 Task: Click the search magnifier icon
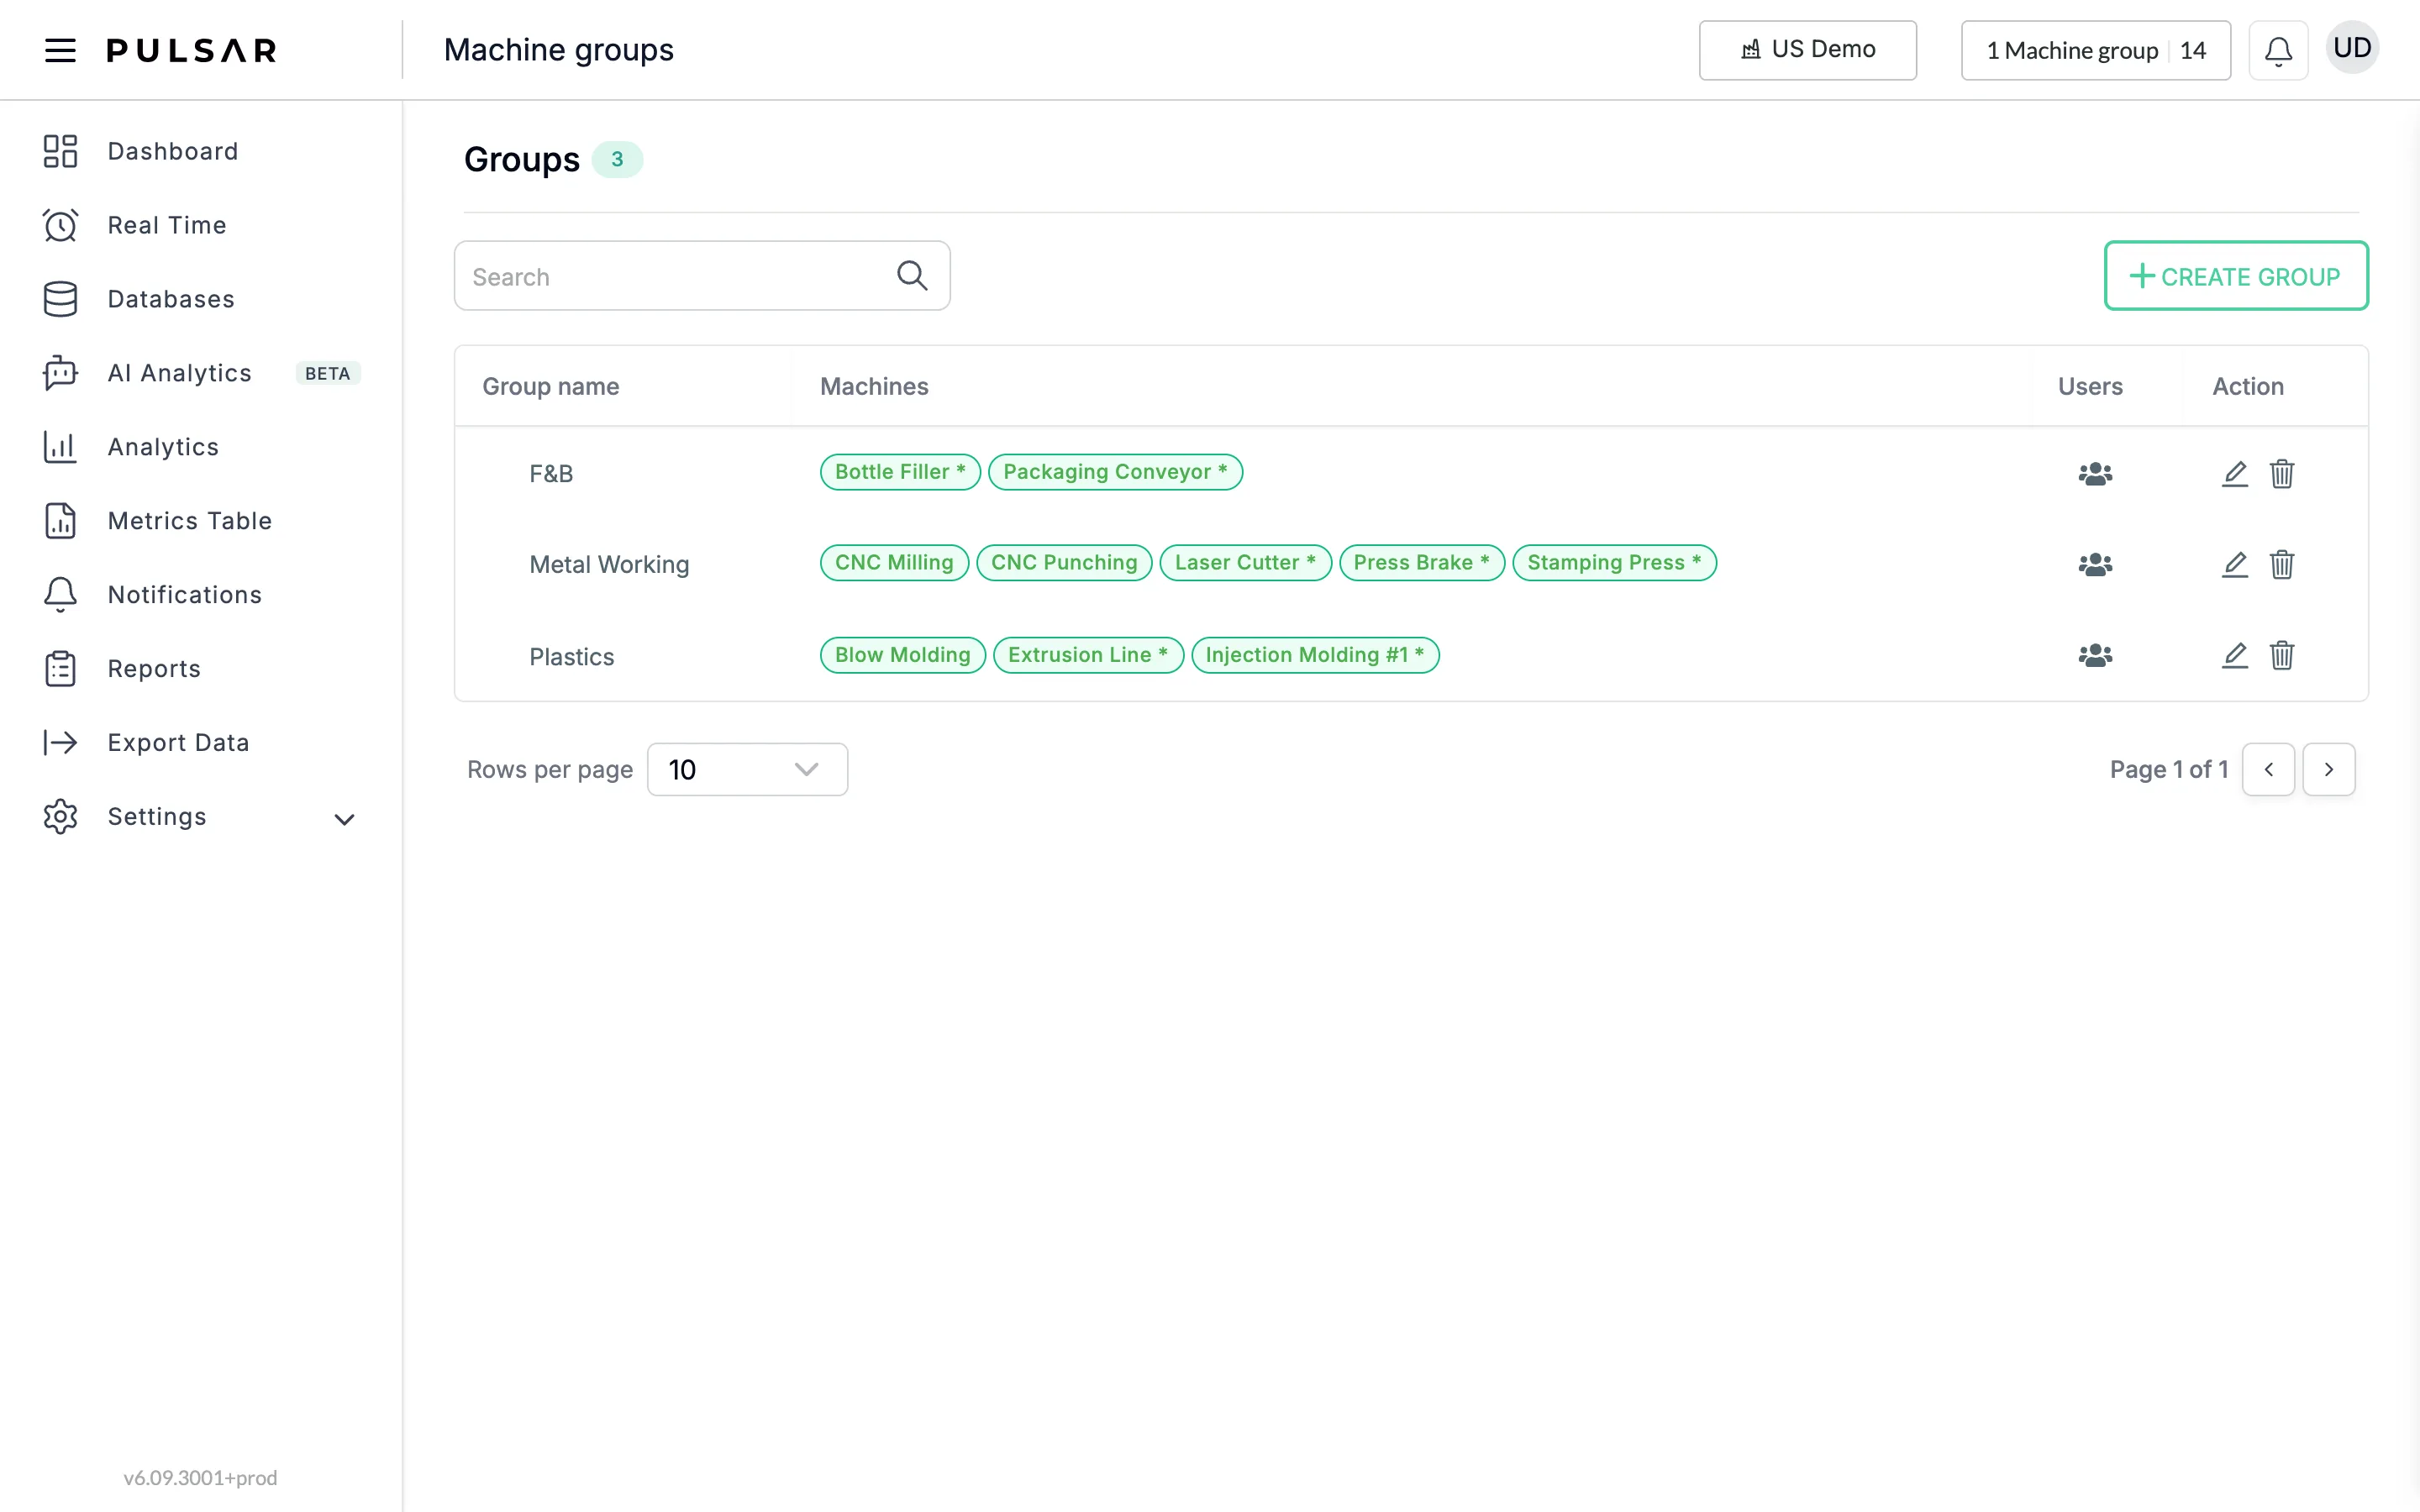pyautogui.click(x=912, y=275)
